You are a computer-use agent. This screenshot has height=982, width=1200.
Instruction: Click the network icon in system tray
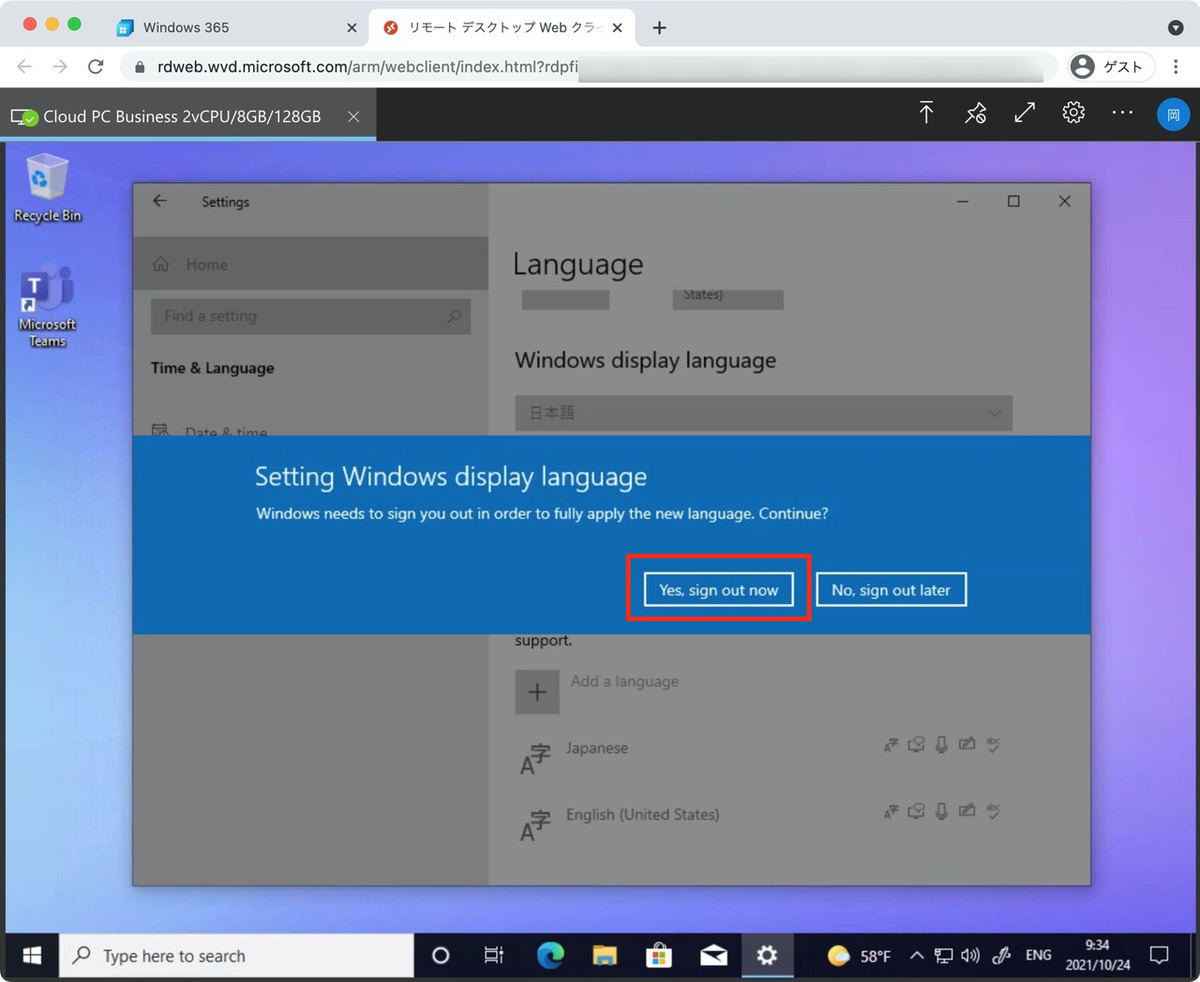[x=943, y=956]
